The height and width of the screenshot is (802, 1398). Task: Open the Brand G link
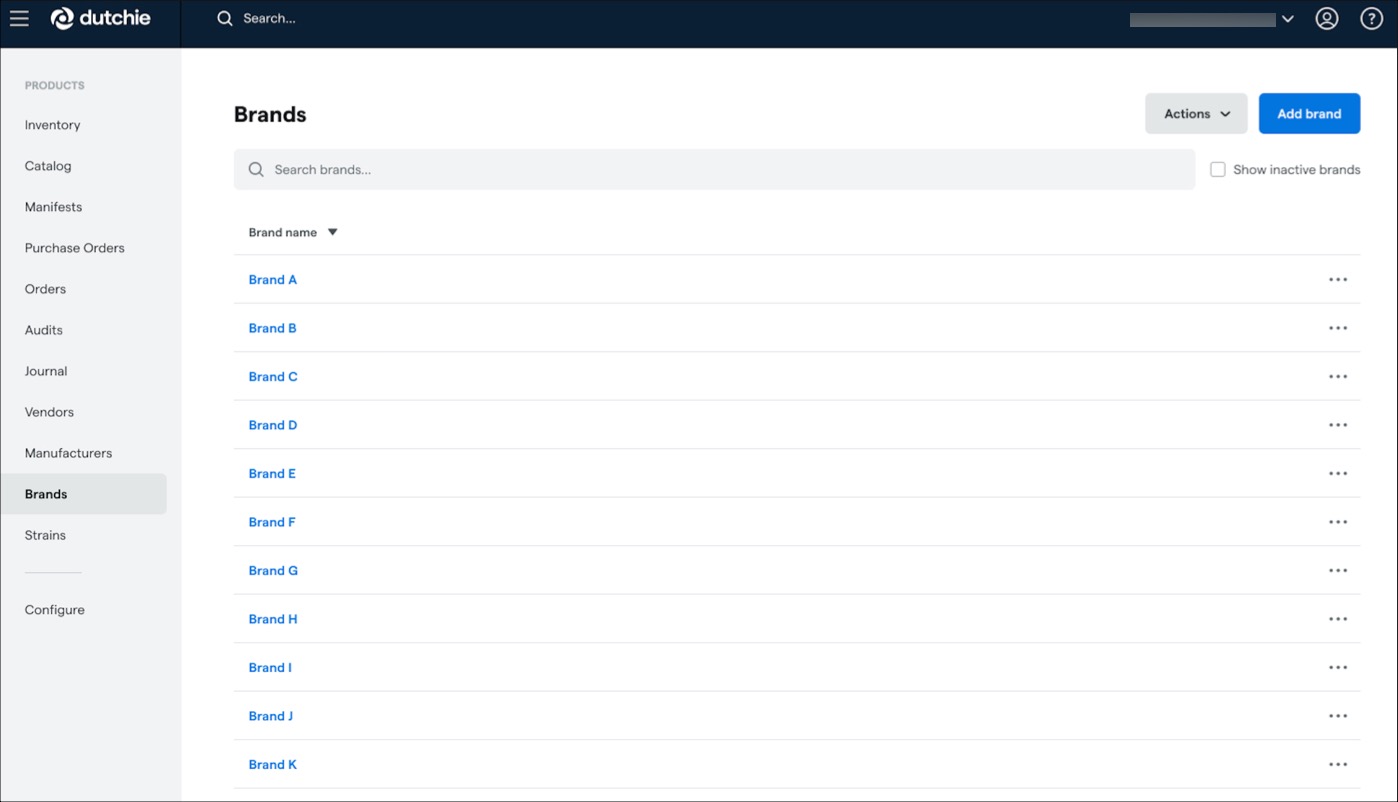point(273,571)
